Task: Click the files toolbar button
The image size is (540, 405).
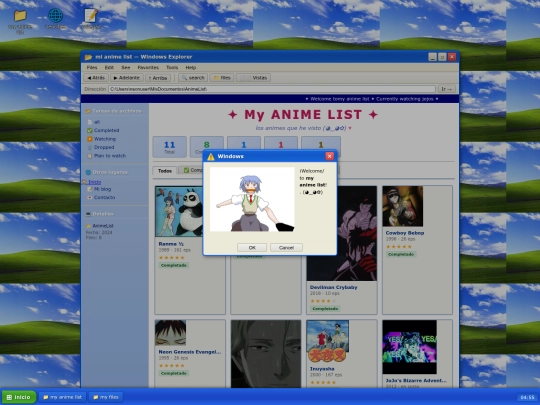Action: [222, 78]
